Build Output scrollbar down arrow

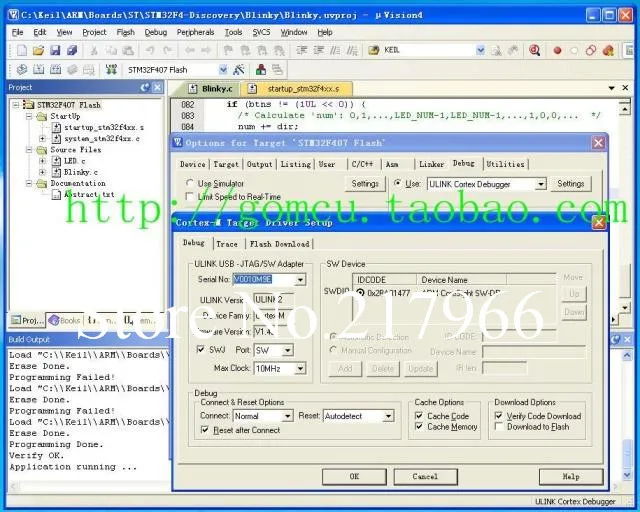tap(627, 475)
